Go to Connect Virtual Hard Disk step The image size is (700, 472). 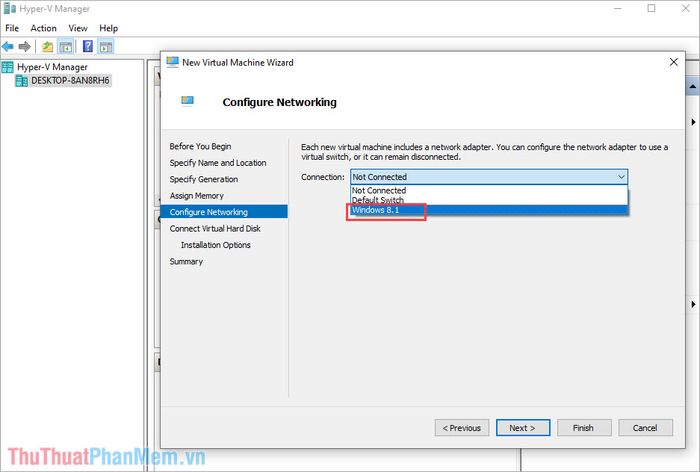click(x=215, y=229)
